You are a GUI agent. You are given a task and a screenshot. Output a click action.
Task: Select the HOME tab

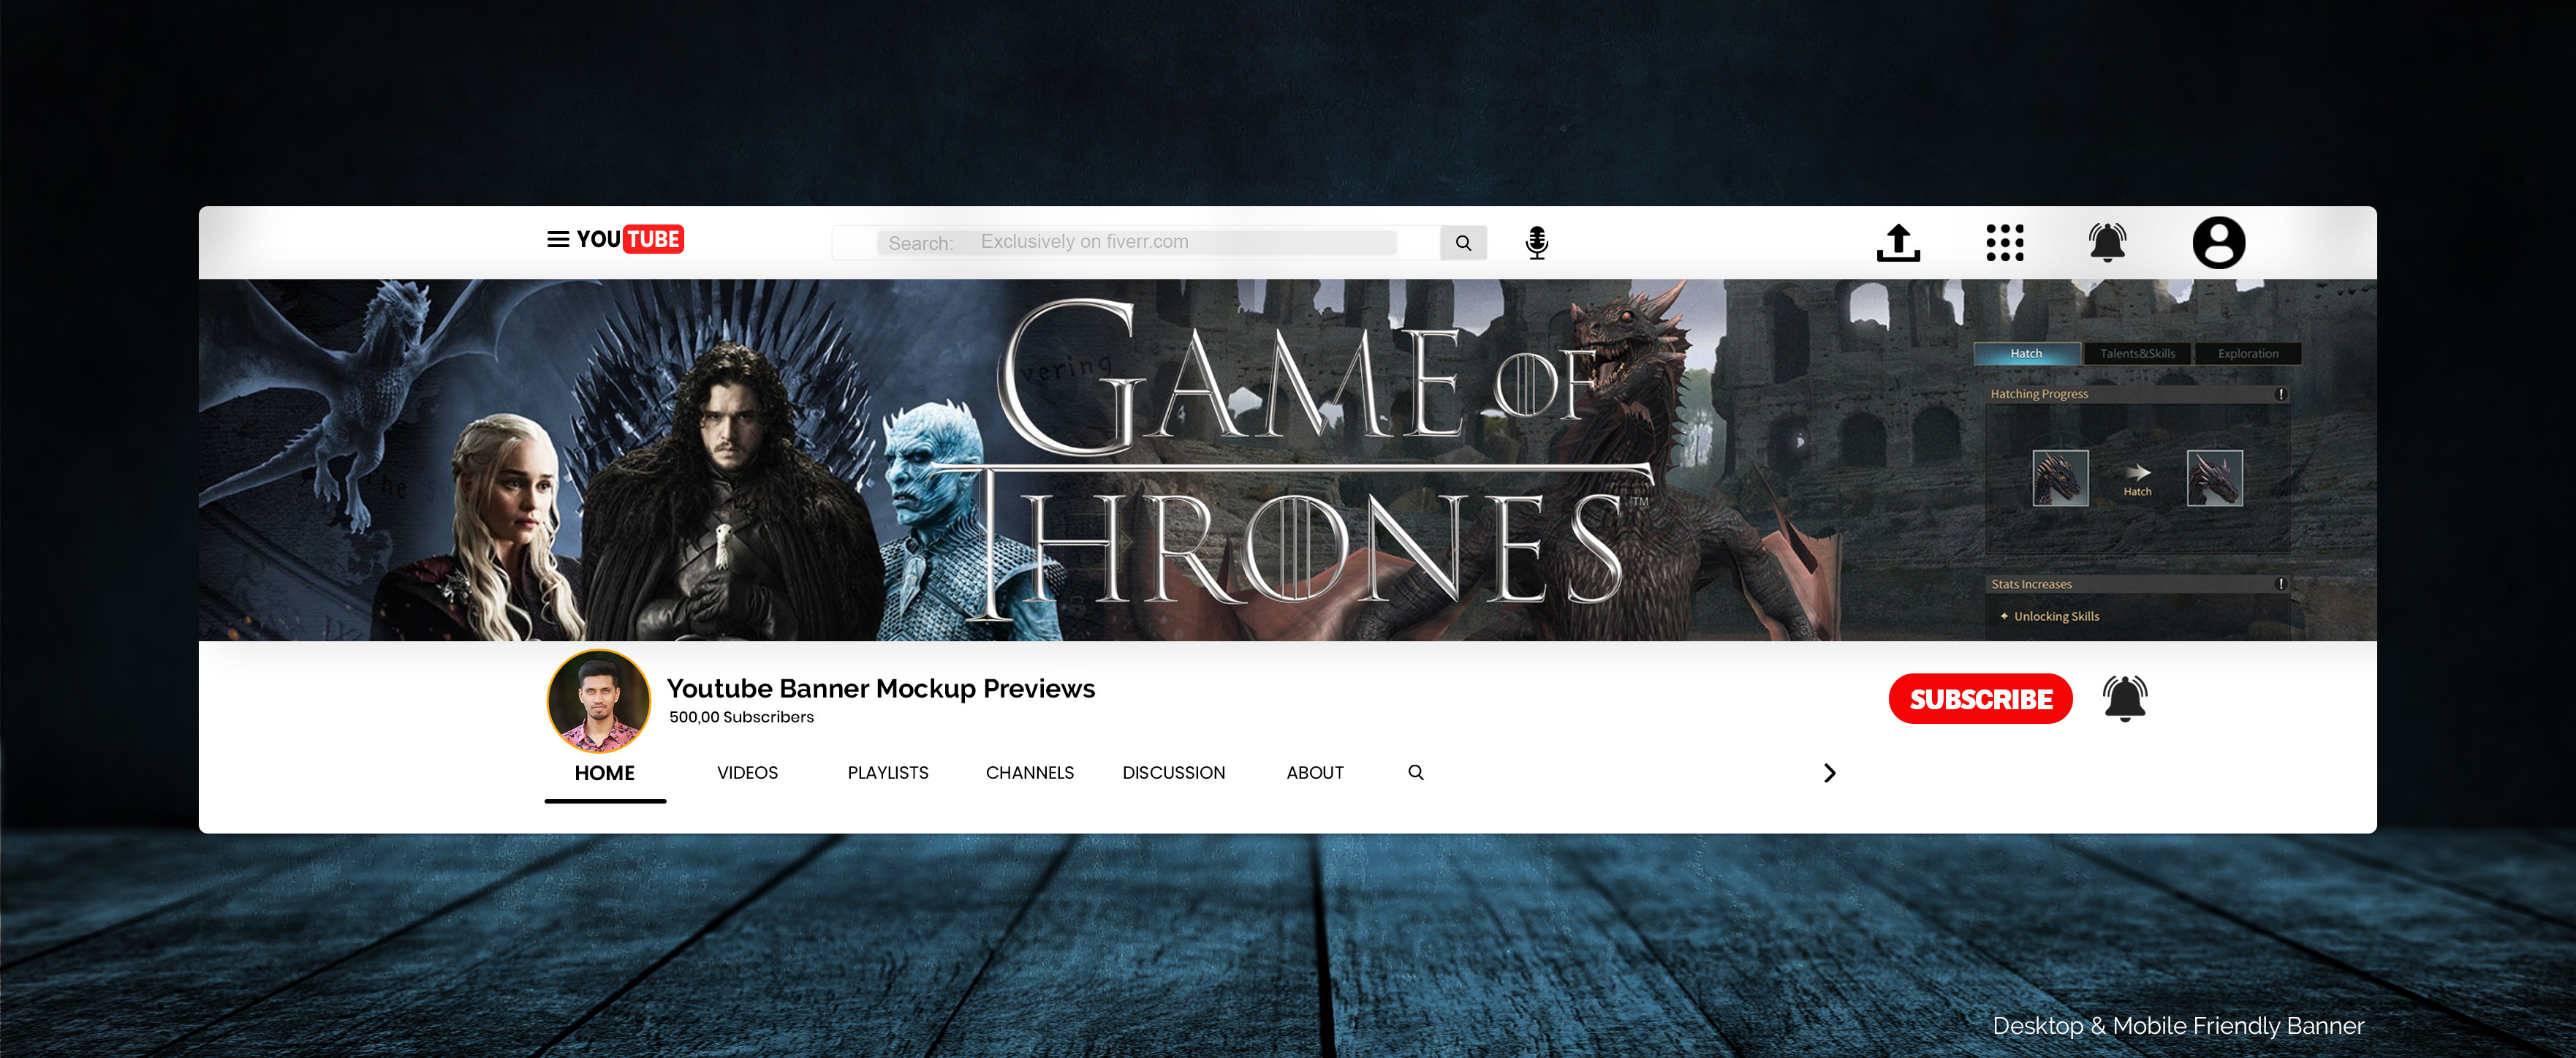pyautogui.click(x=604, y=773)
